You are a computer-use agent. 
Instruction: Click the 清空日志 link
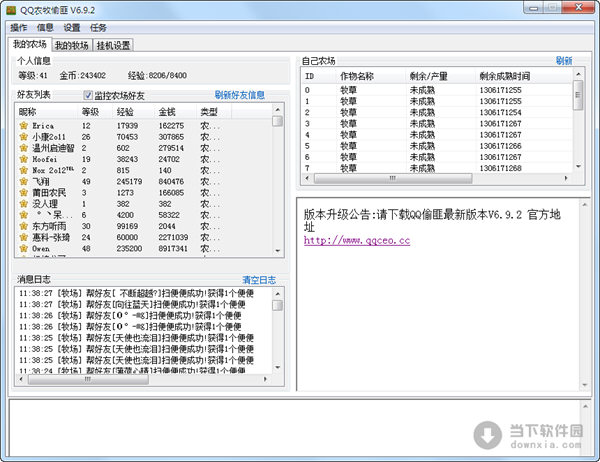(259, 280)
